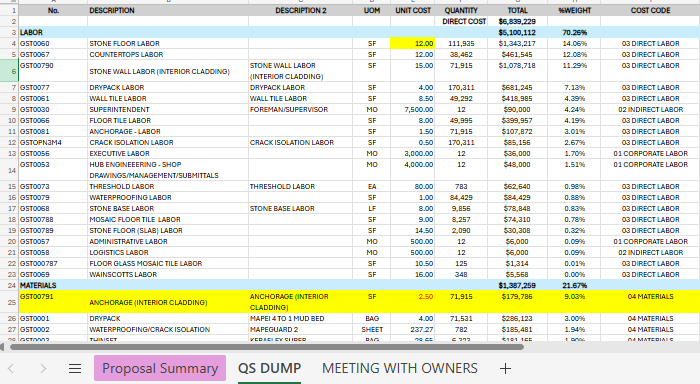Click the LABOR section header cell

[x=53, y=32]
